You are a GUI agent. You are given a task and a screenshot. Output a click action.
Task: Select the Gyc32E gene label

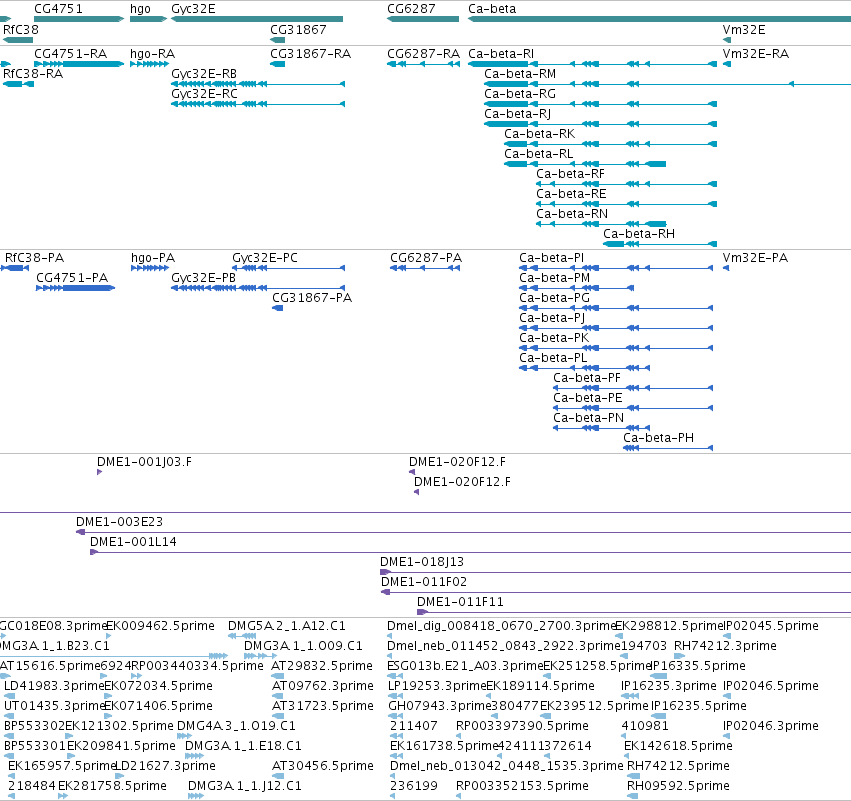point(193,9)
